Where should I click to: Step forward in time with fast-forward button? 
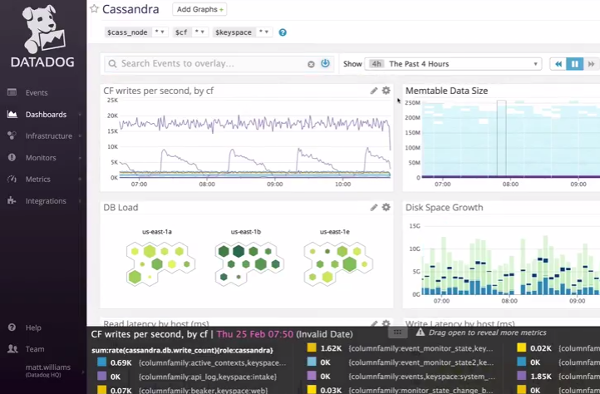[x=591, y=64]
